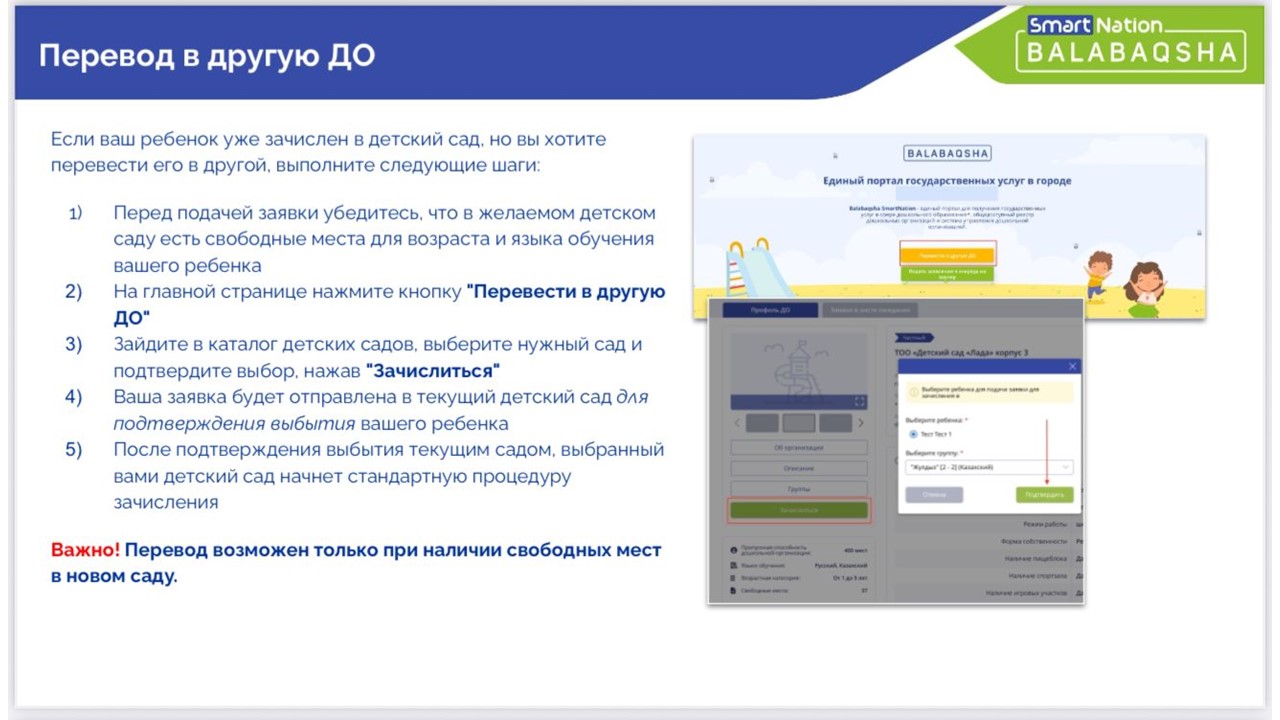This screenshot has width=1280, height=720.
Task: Click Smart Nation BALABAQSHA logo in header
Action: 1130,41
